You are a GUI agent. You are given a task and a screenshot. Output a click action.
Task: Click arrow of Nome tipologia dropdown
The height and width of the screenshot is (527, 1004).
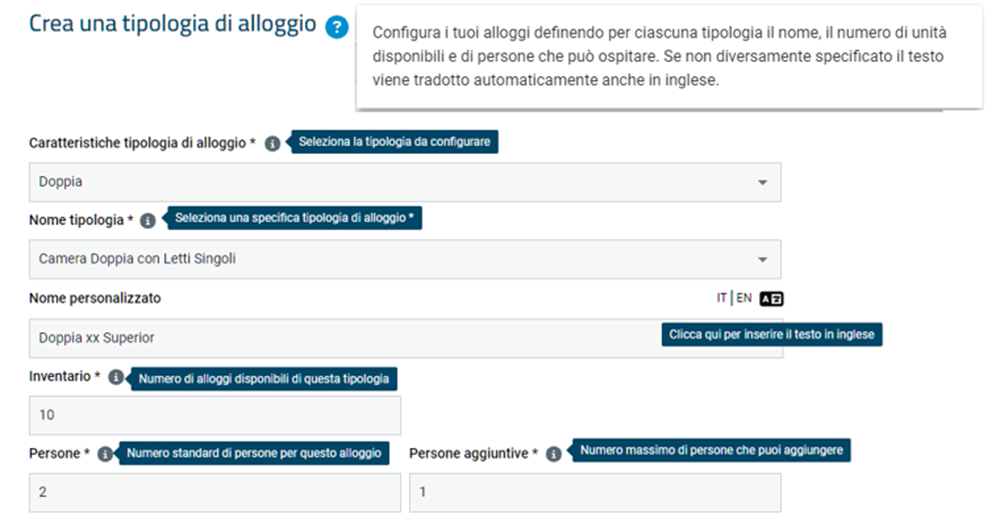point(763,260)
